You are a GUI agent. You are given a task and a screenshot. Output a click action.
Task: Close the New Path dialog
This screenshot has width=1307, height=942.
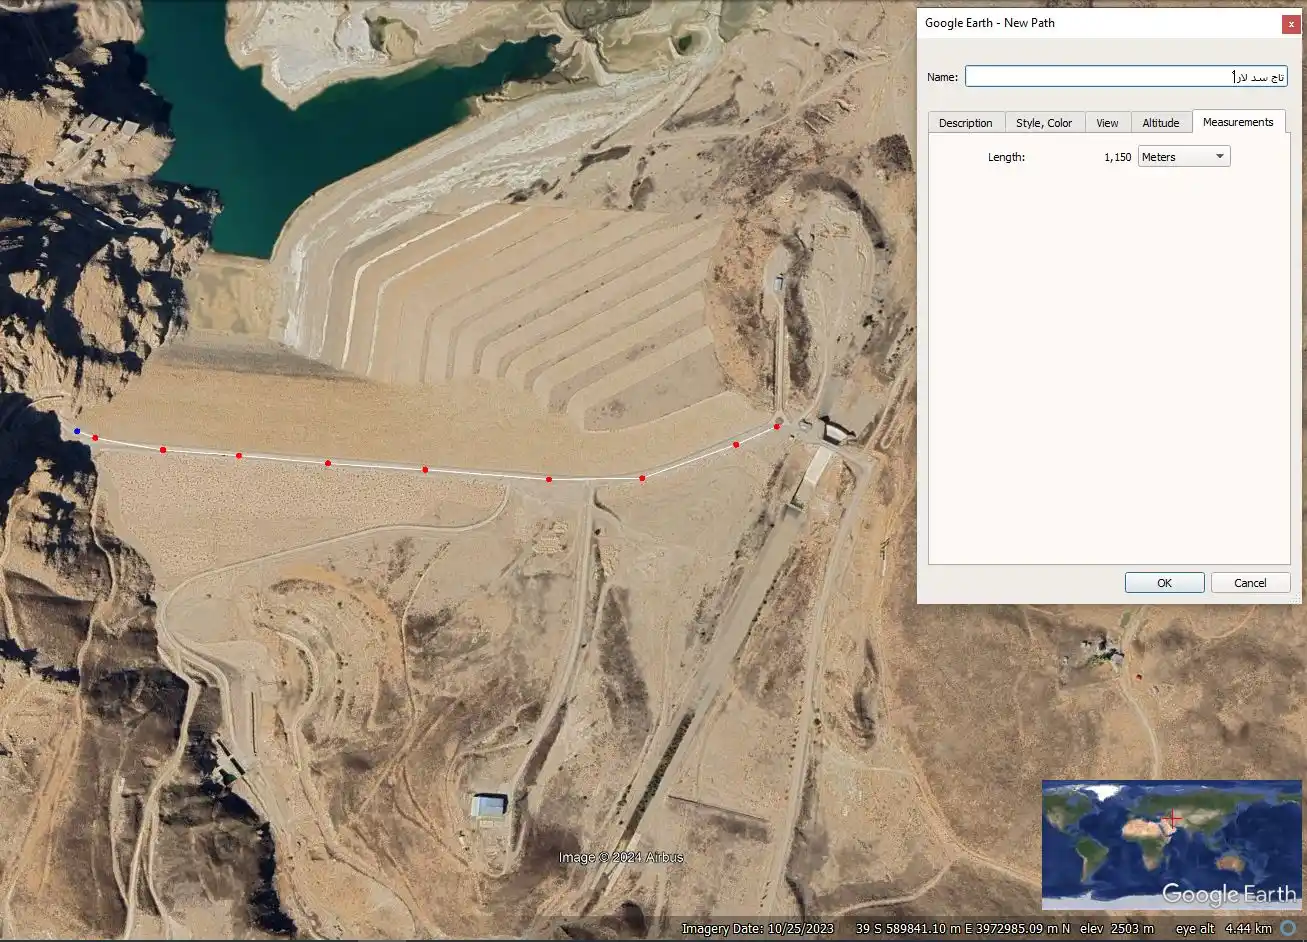[1291, 23]
